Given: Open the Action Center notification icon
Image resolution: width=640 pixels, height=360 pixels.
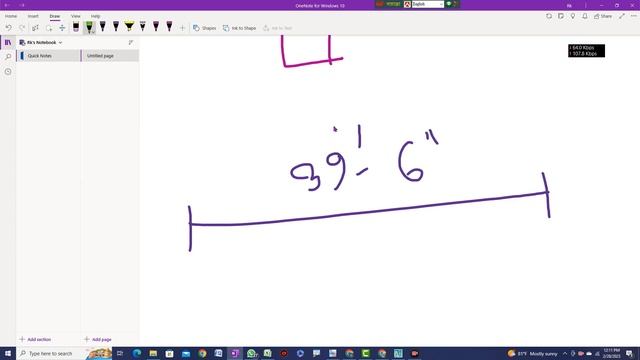Looking at the screenshot, I should pyautogui.click(x=630, y=353).
